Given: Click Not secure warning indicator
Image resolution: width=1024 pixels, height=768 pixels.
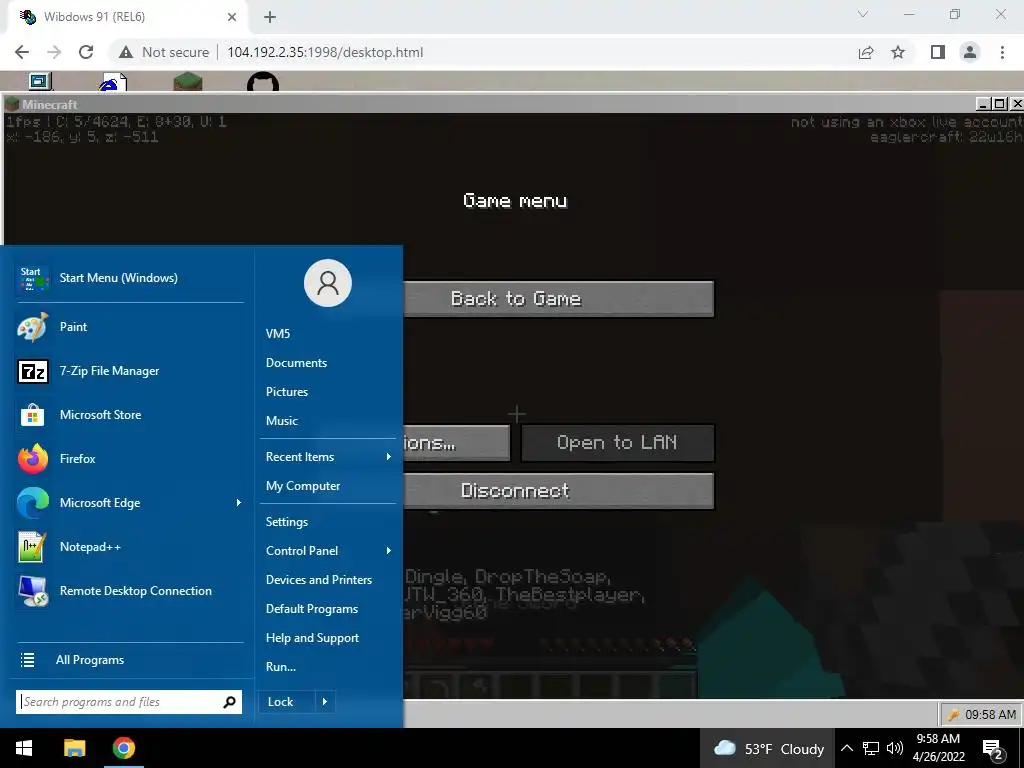Looking at the screenshot, I should click(x=164, y=52).
